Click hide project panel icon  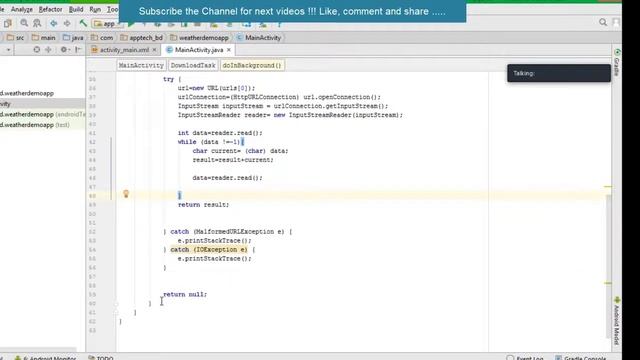(x=78, y=50)
